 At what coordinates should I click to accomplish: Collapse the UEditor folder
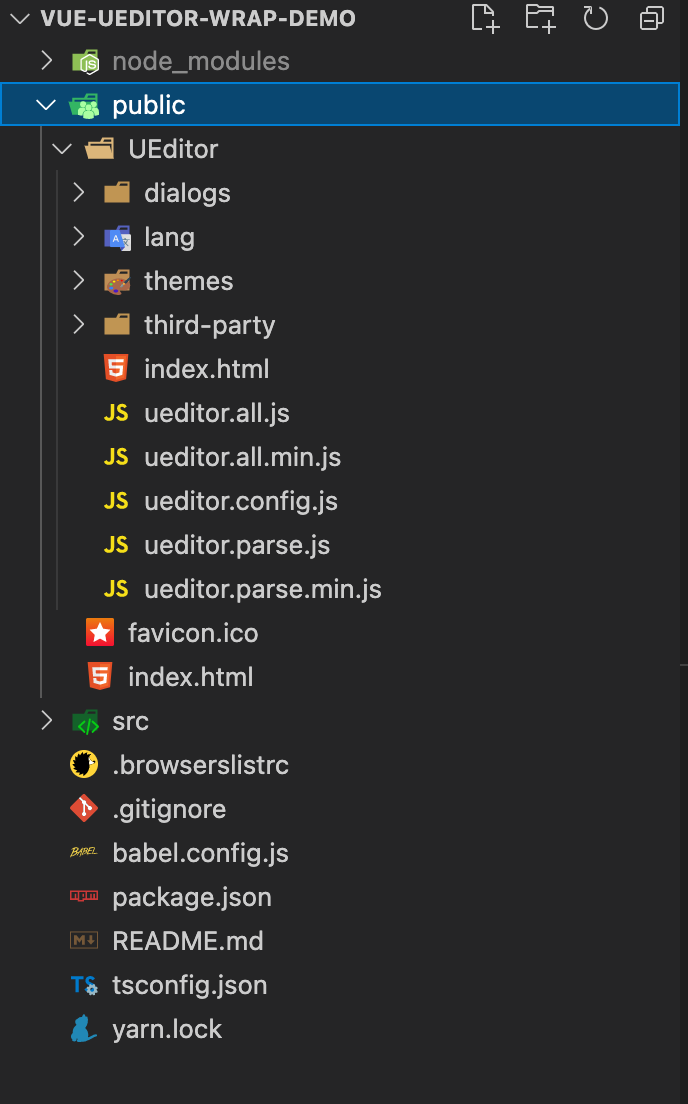pyautogui.click(x=63, y=149)
